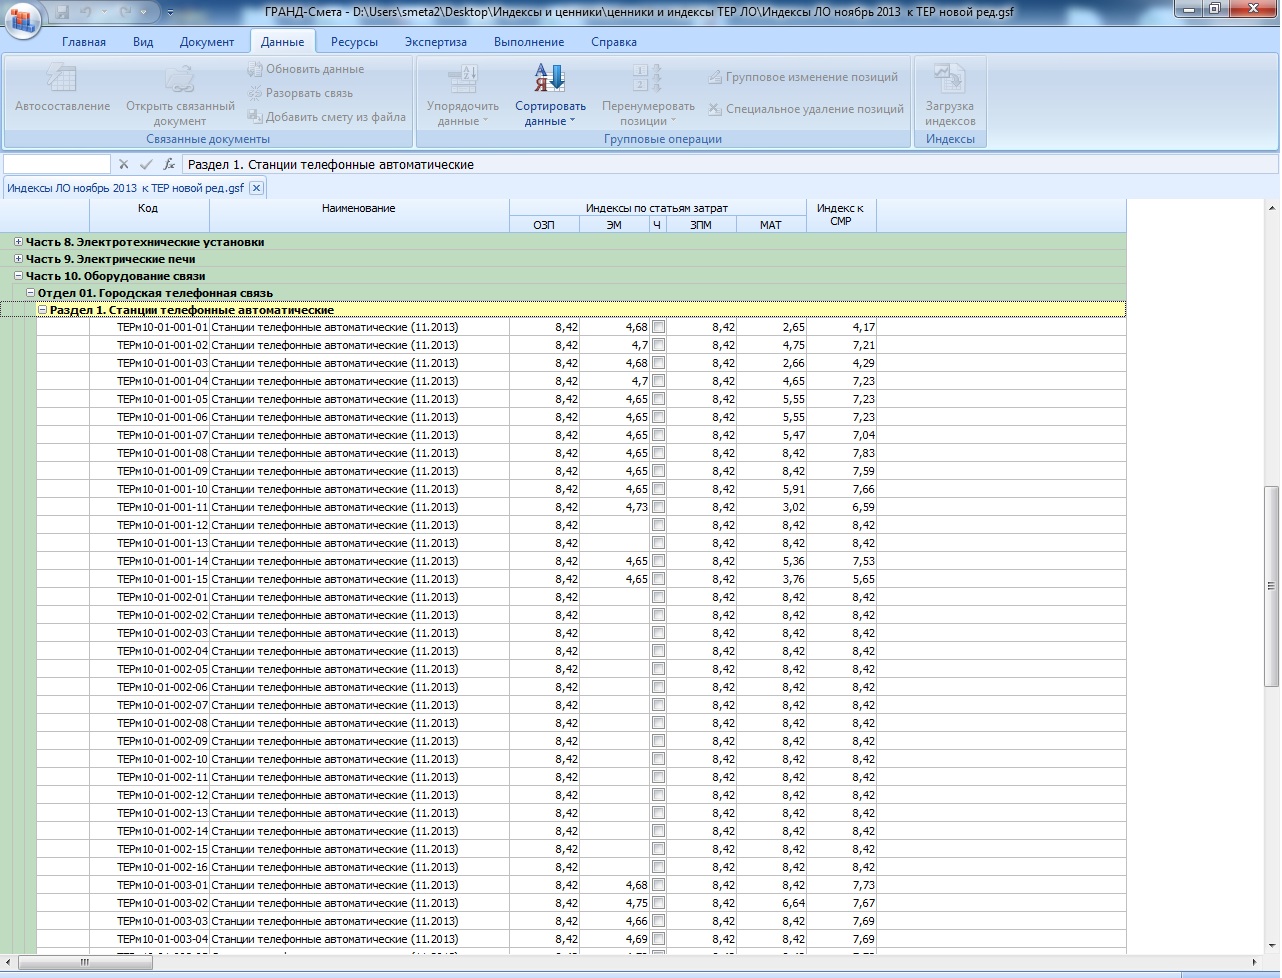This screenshot has width=1282, height=978.
Task: Click the Перенумеровать позиции icon
Action: pyautogui.click(x=647, y=79)
